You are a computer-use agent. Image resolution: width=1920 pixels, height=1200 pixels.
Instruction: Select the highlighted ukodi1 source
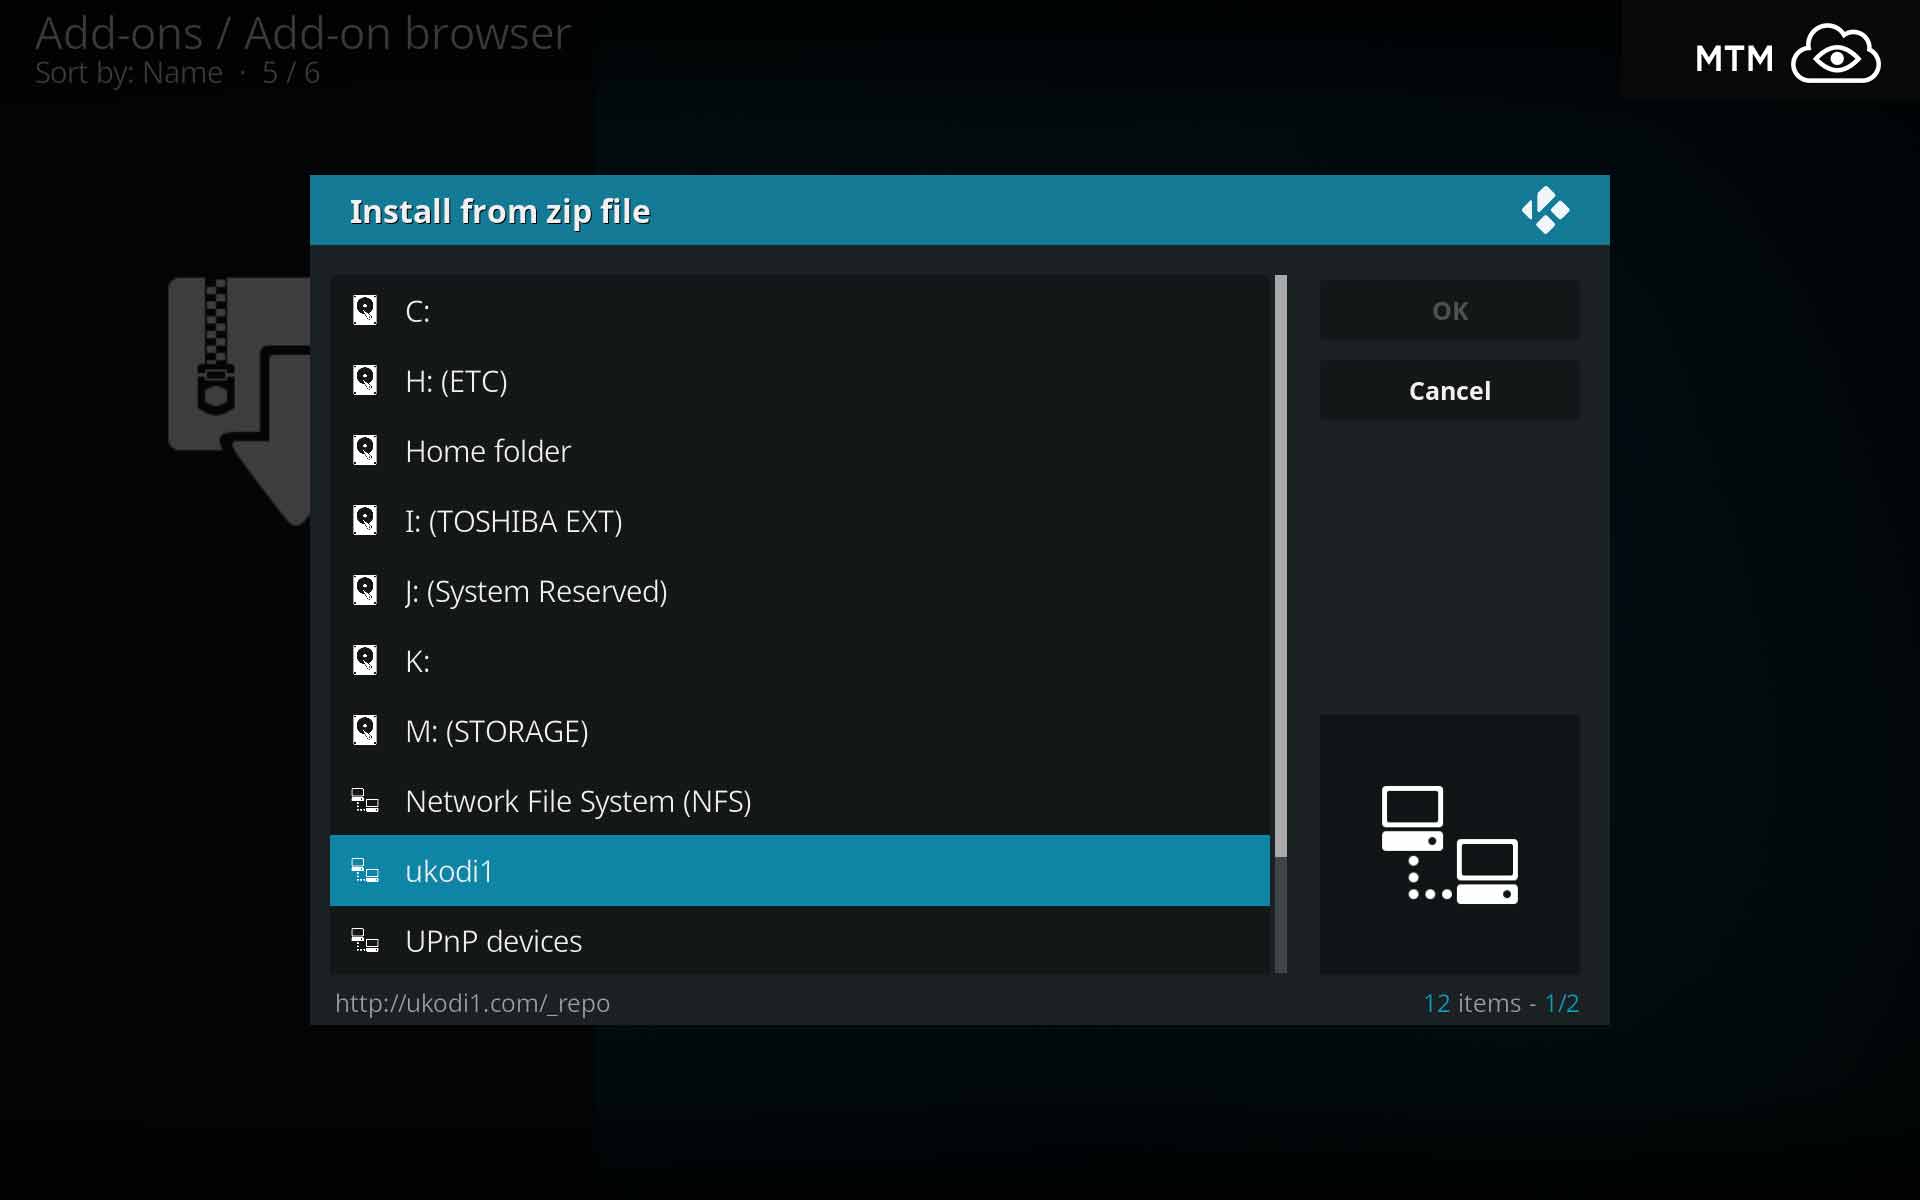[800, 870]
